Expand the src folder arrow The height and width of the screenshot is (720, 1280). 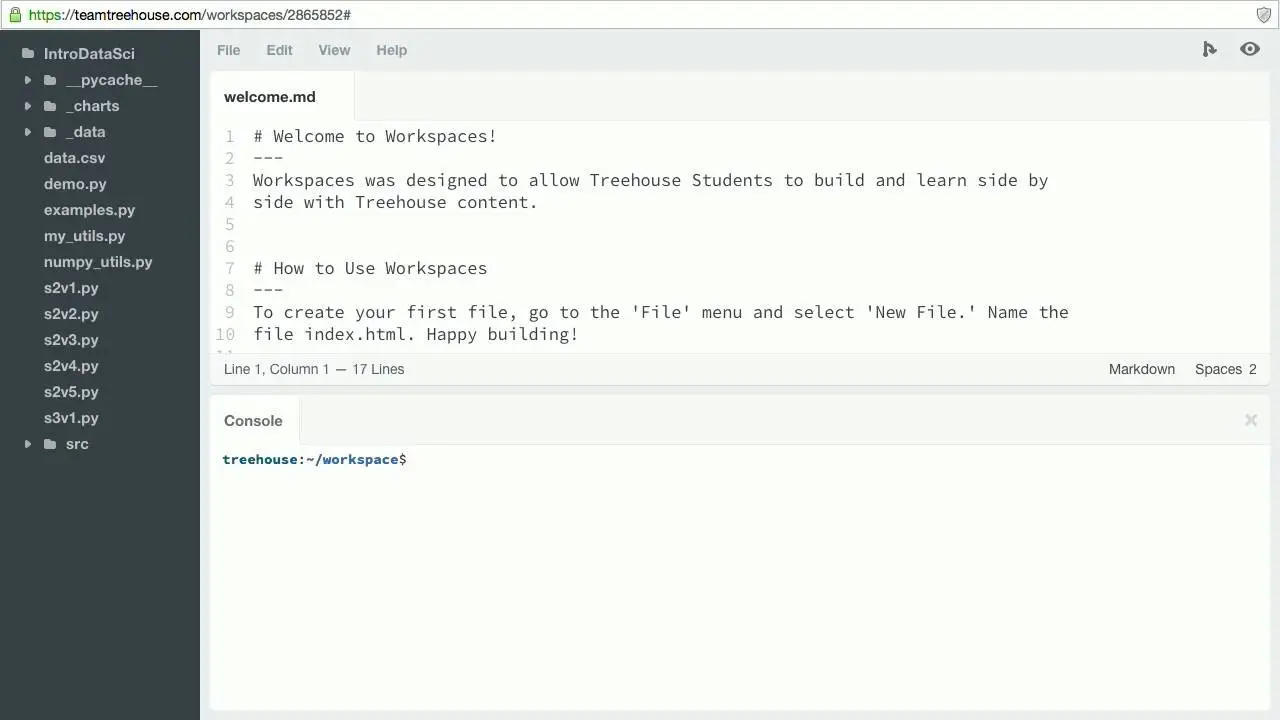point(28,444)
